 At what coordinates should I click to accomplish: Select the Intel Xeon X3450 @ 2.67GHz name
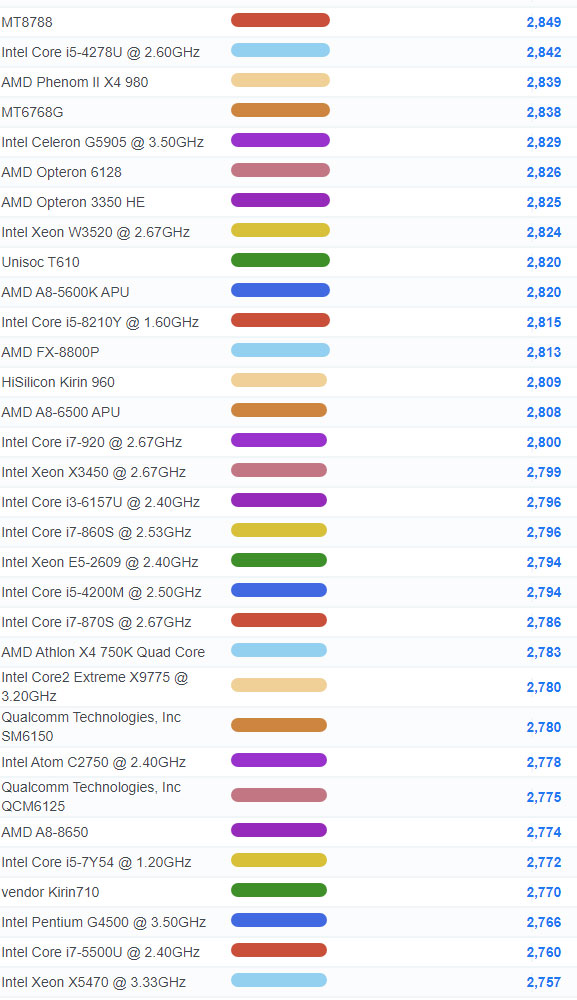94,472
